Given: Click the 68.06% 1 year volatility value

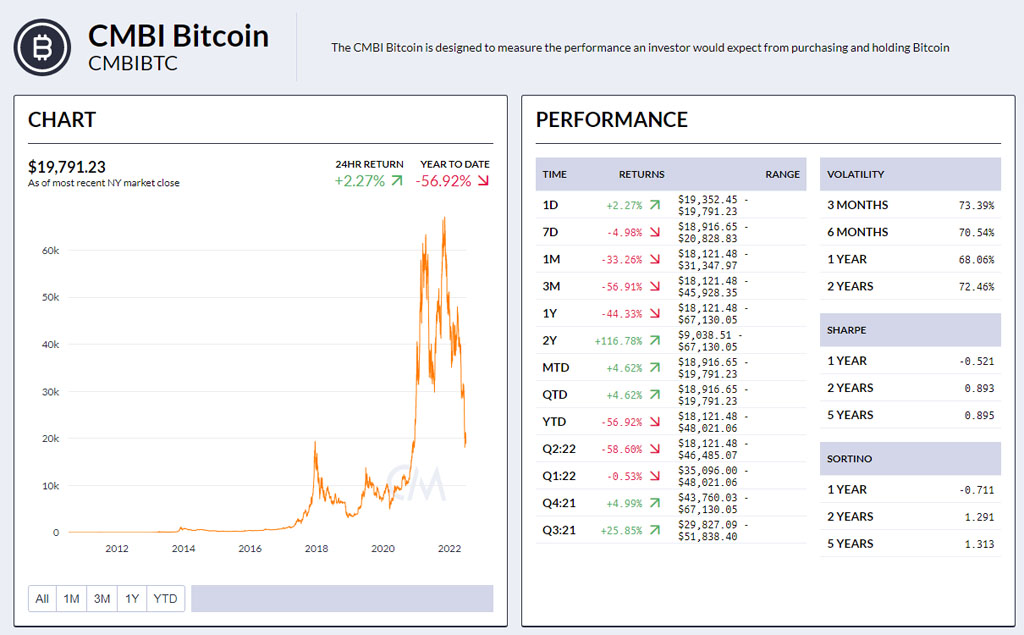Looking at the screenshot, I should pos(976,259).
